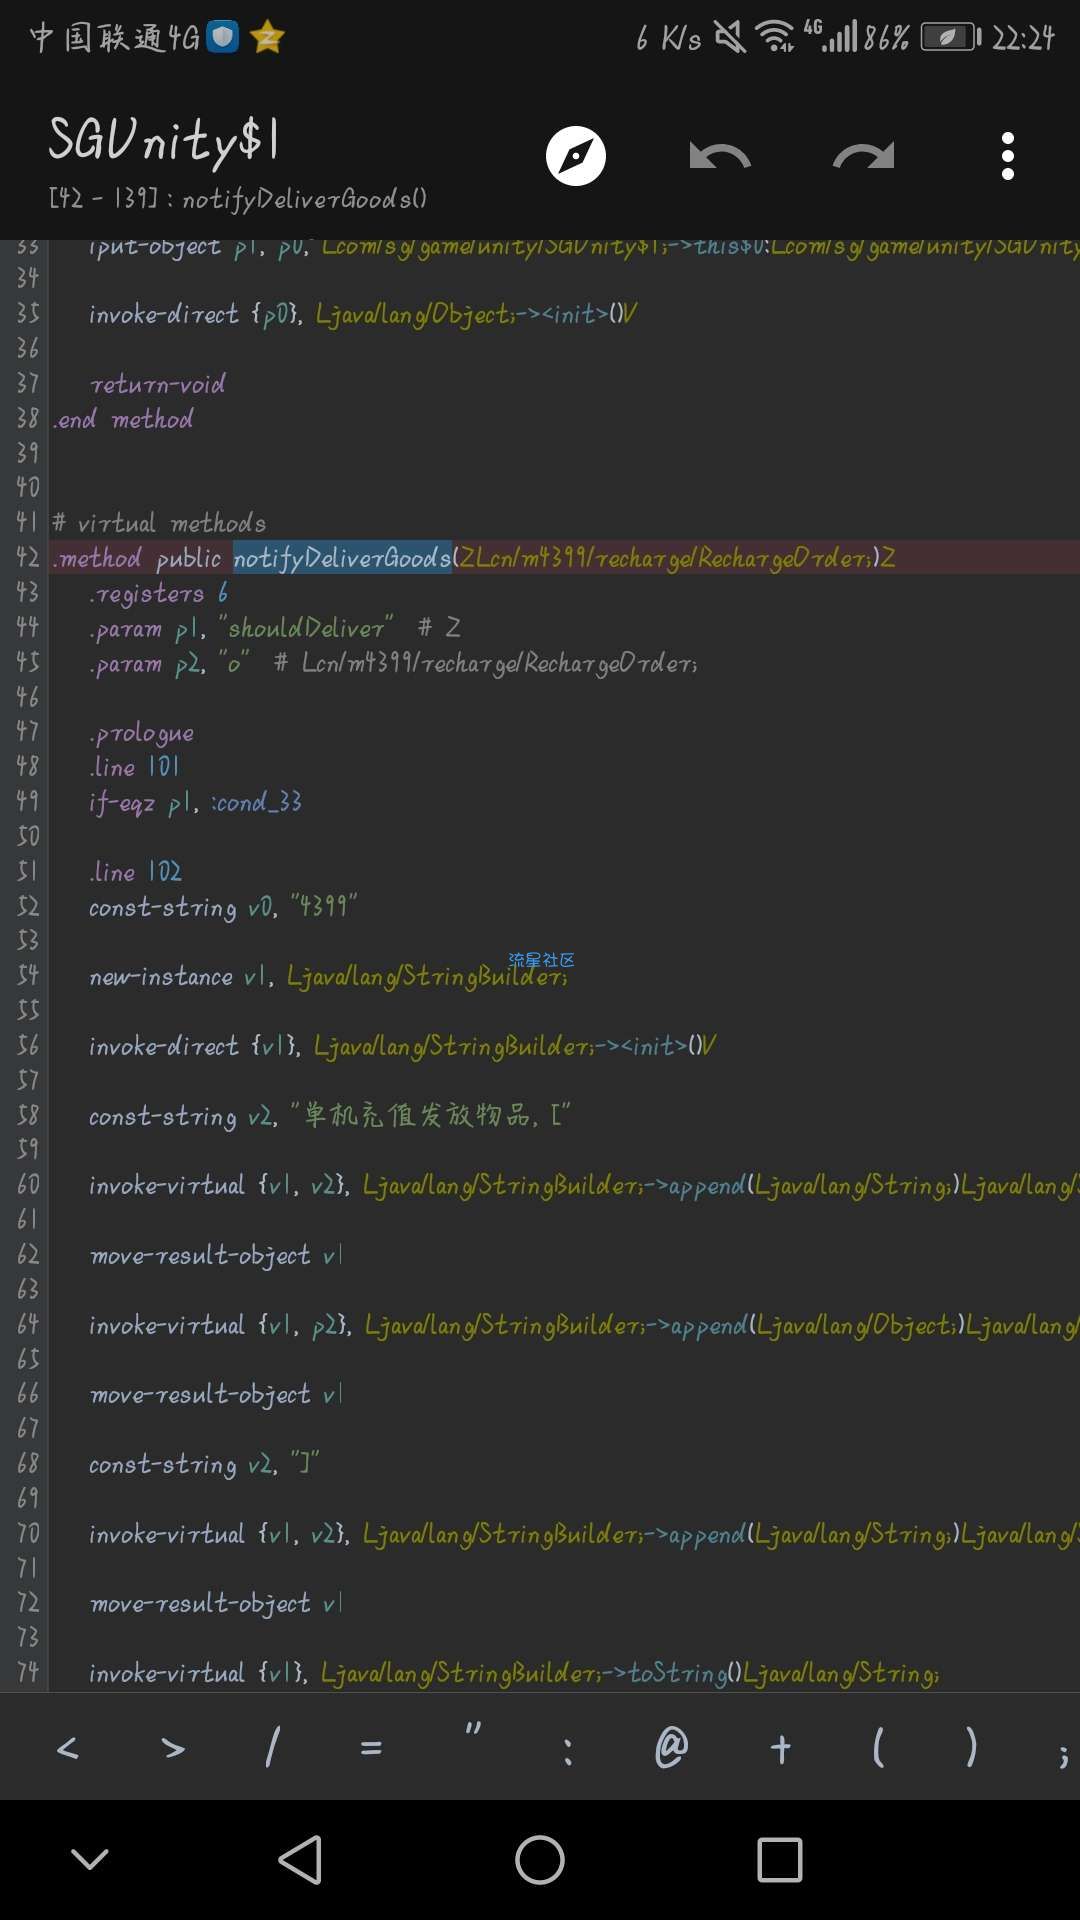Open the three-dot overflow menu
This screenshot has height=1920, width=1080.
click(x=1008, y=156)
